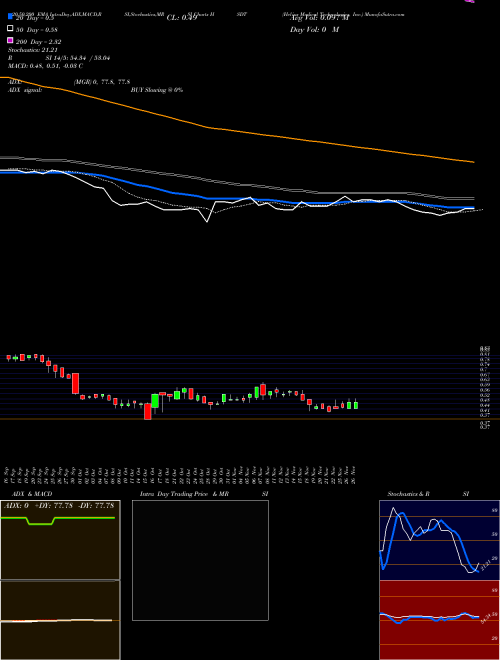This screenshot has height=660, width=500.
Task: Click the 'SI 14/3: 34.34 / 33.04' value
Action: click(78, 58)
